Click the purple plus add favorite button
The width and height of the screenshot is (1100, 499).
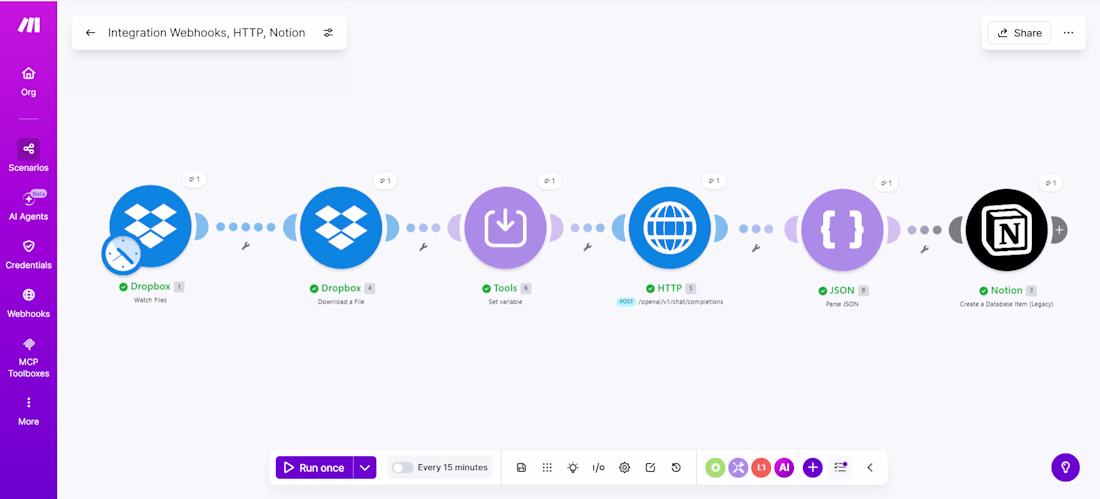[812, 467]
